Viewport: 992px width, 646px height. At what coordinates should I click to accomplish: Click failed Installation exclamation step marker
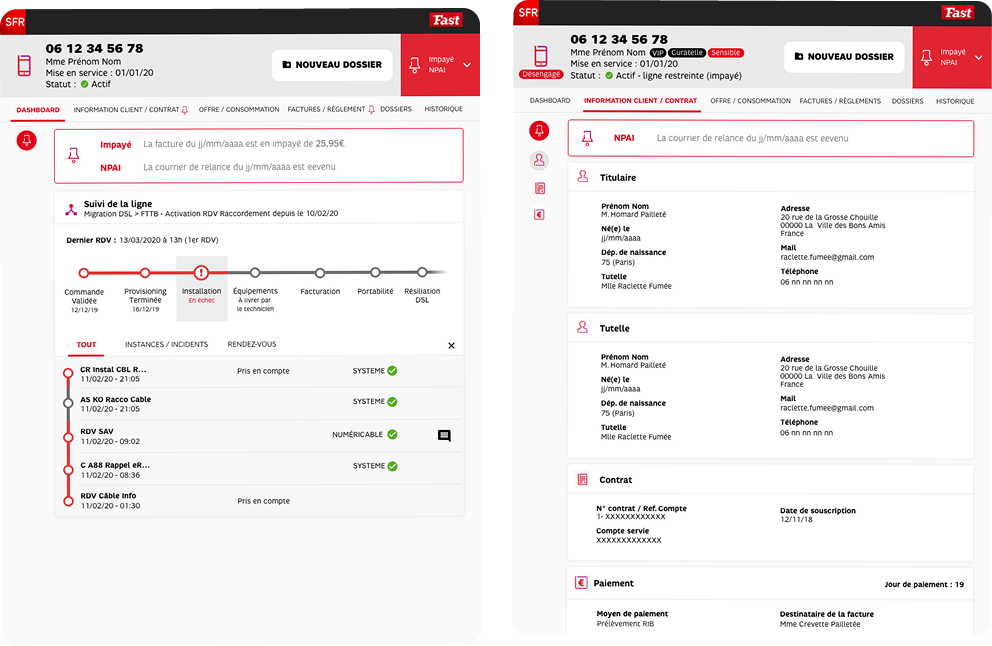click(x=201, y=272)
